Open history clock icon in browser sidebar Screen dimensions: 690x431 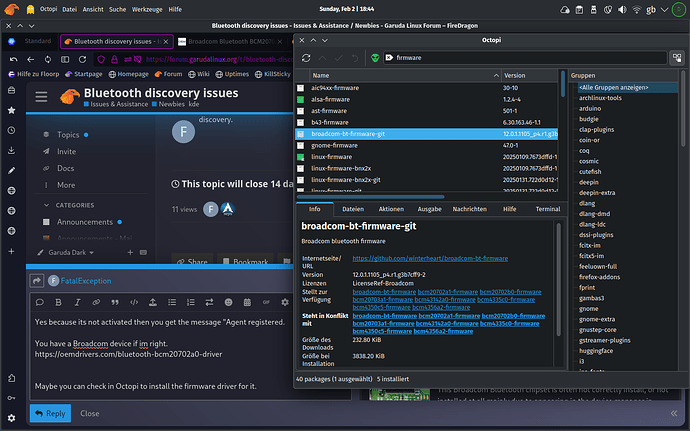(11, 130)
